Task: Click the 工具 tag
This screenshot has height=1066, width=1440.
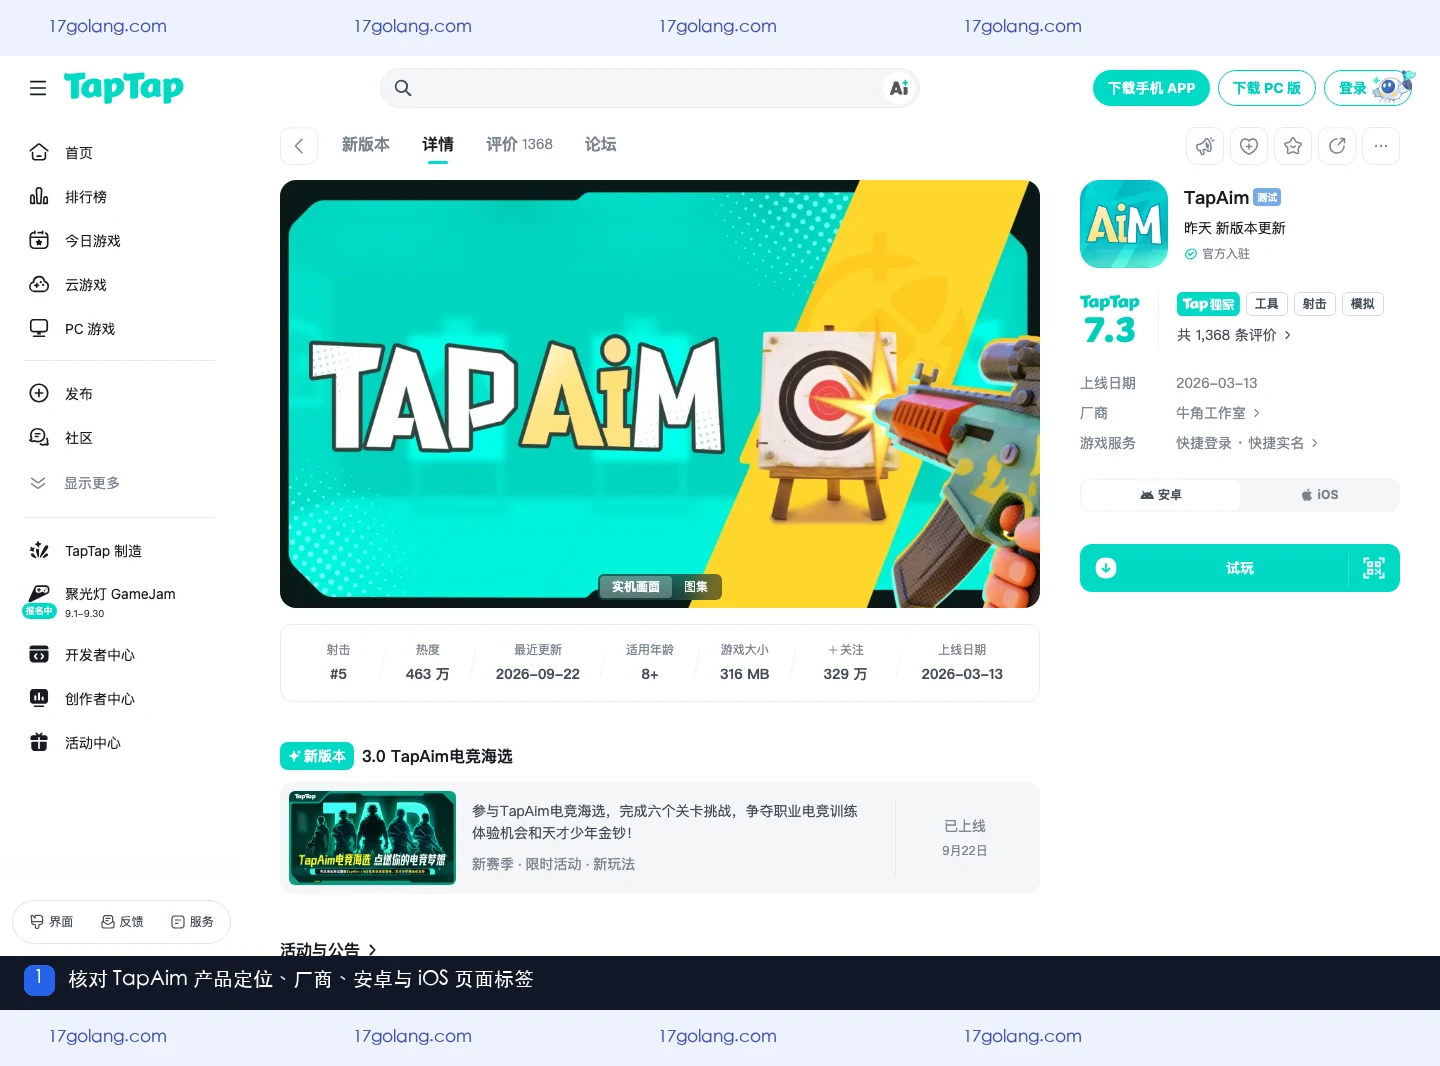Action: click(x=1267, y=304)
